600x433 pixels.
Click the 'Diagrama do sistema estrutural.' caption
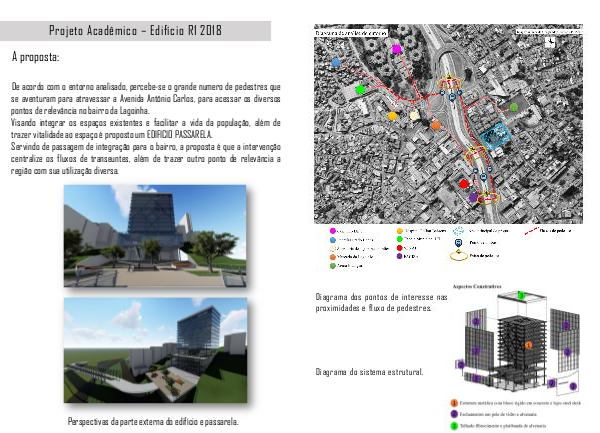coord(368,372)
